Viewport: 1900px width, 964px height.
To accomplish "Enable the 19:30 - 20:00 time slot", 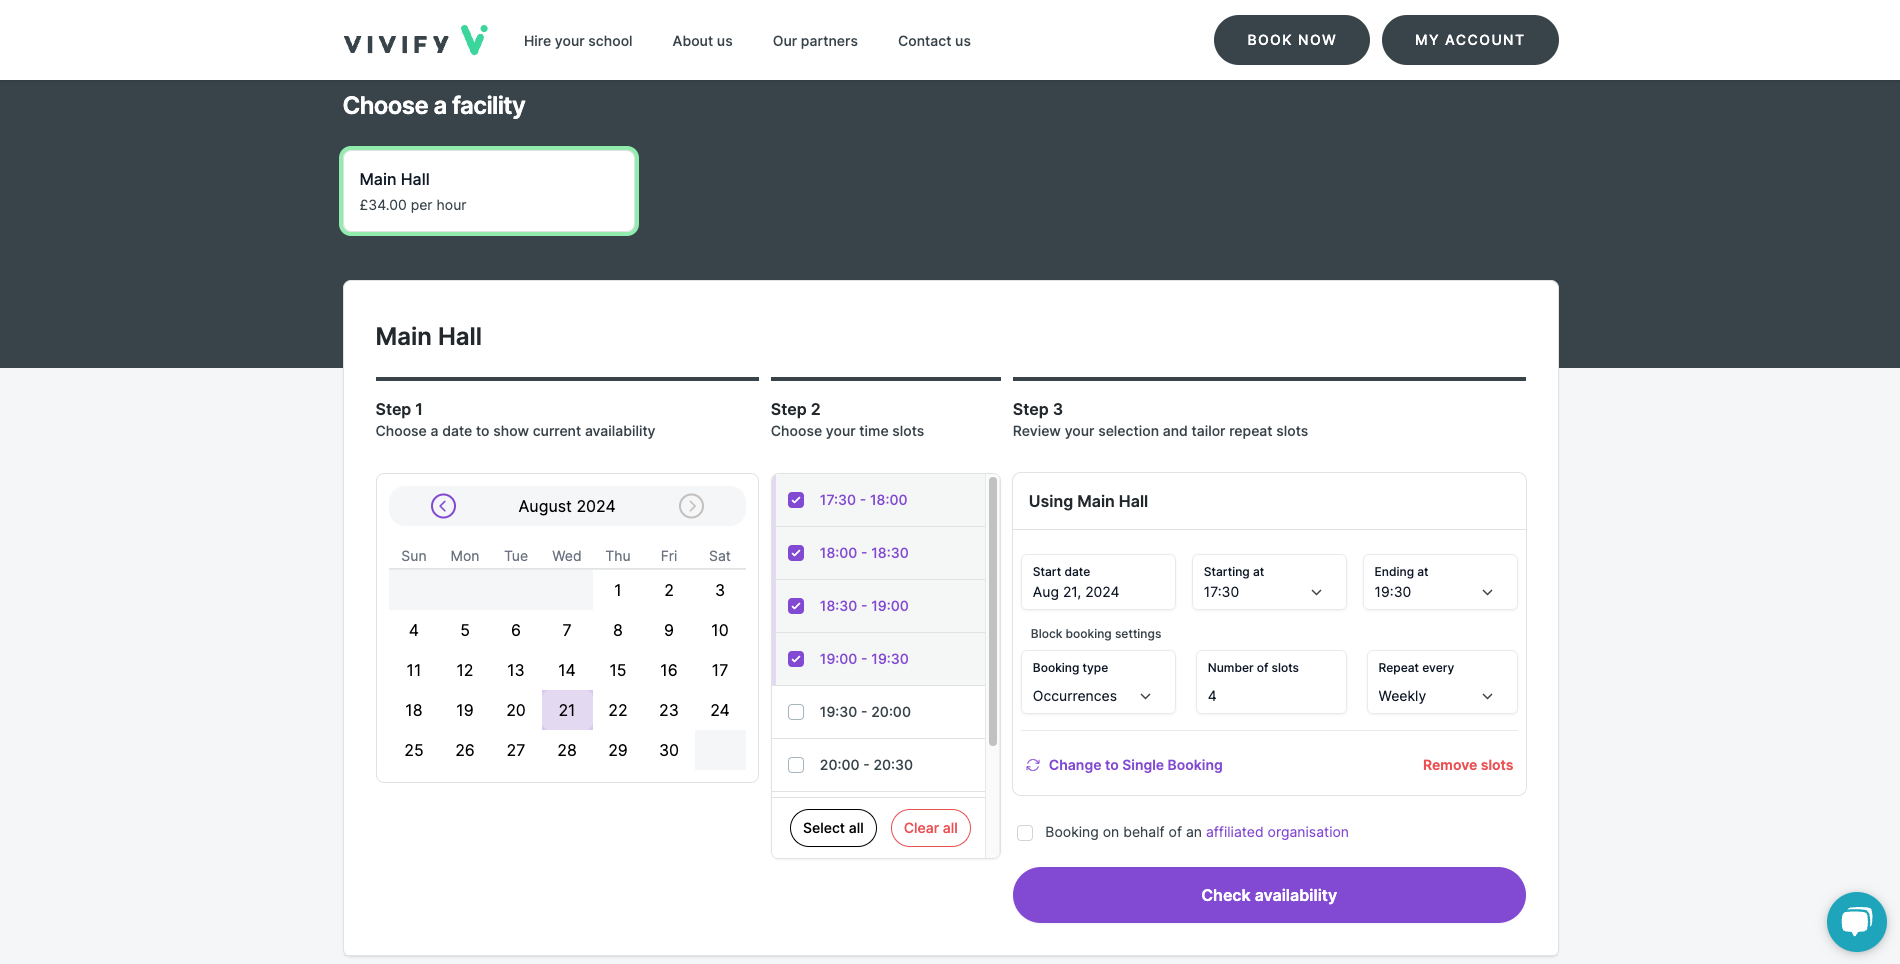I will (x=796, y=711).
